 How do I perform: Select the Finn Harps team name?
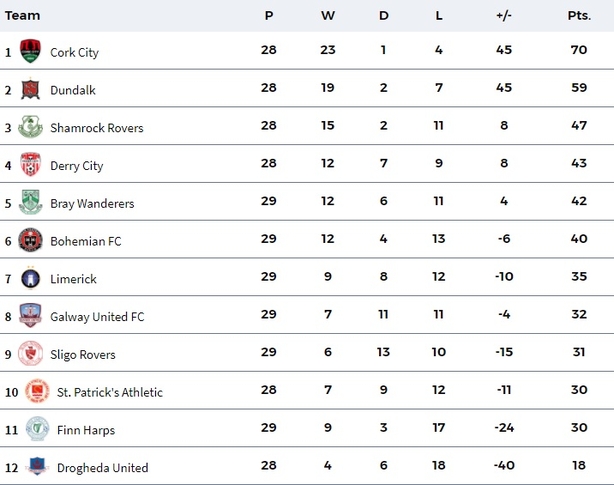point(86,430)
